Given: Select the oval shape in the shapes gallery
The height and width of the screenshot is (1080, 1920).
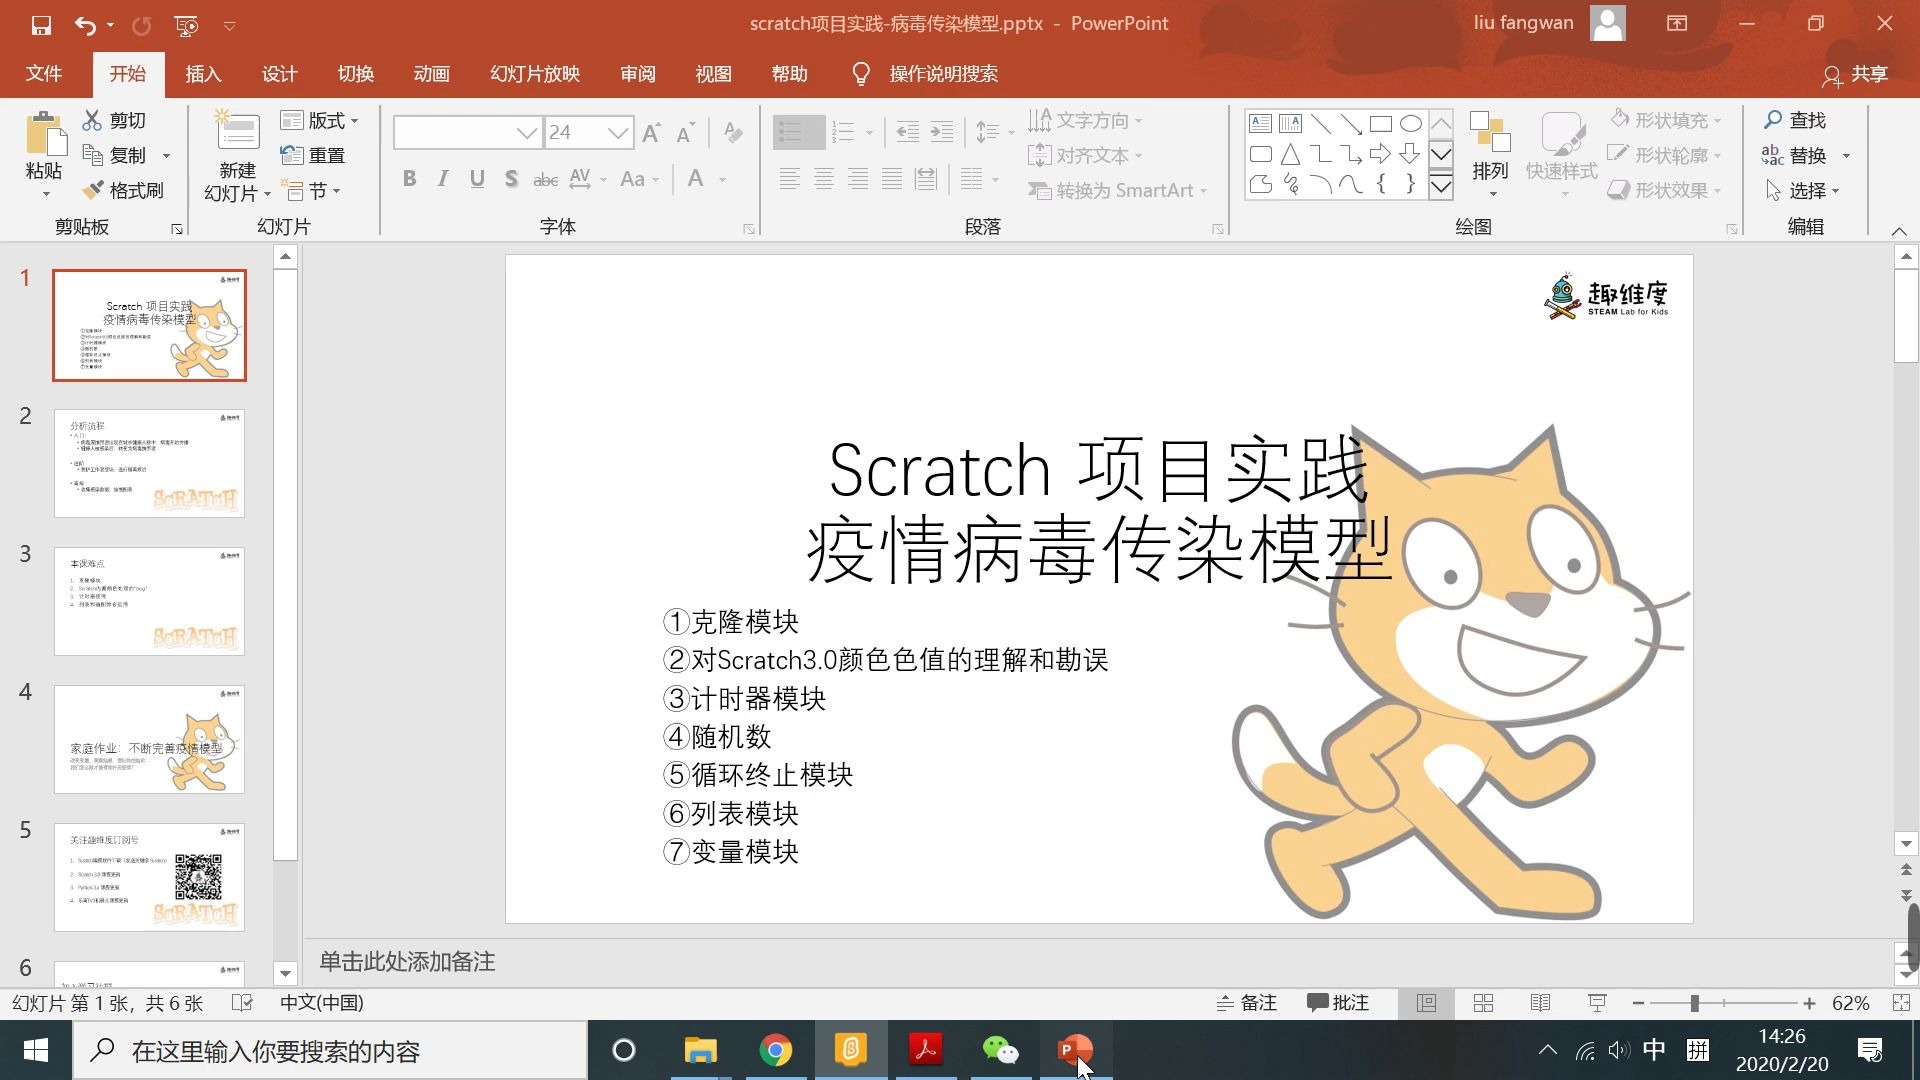Looking at the screenshot, I should click(x=1411, y=124).
